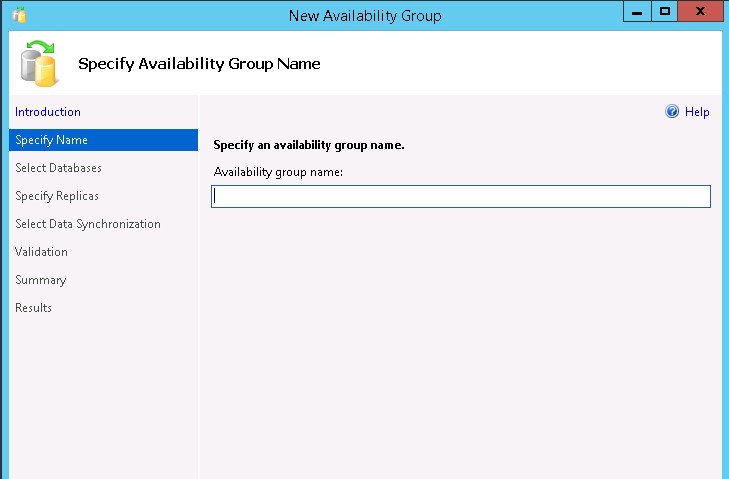The height and width of the screenshot is (479, 729).
Task: Focus the Availability group name field
Action: [461, 196]
